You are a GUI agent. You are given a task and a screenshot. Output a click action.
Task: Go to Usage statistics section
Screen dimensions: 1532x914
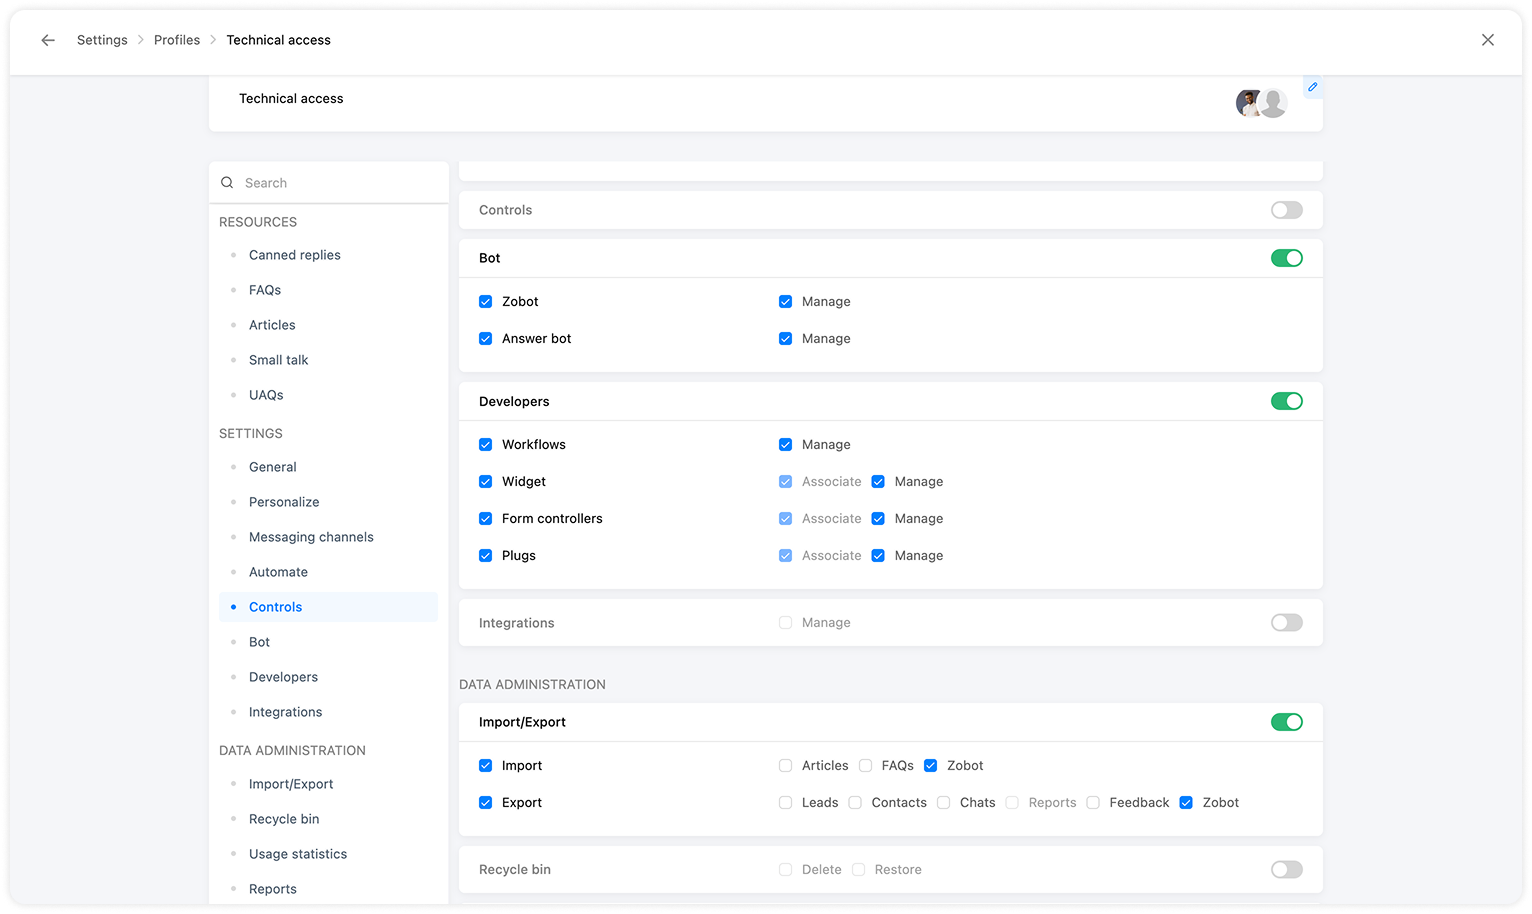tap(298, 854)
